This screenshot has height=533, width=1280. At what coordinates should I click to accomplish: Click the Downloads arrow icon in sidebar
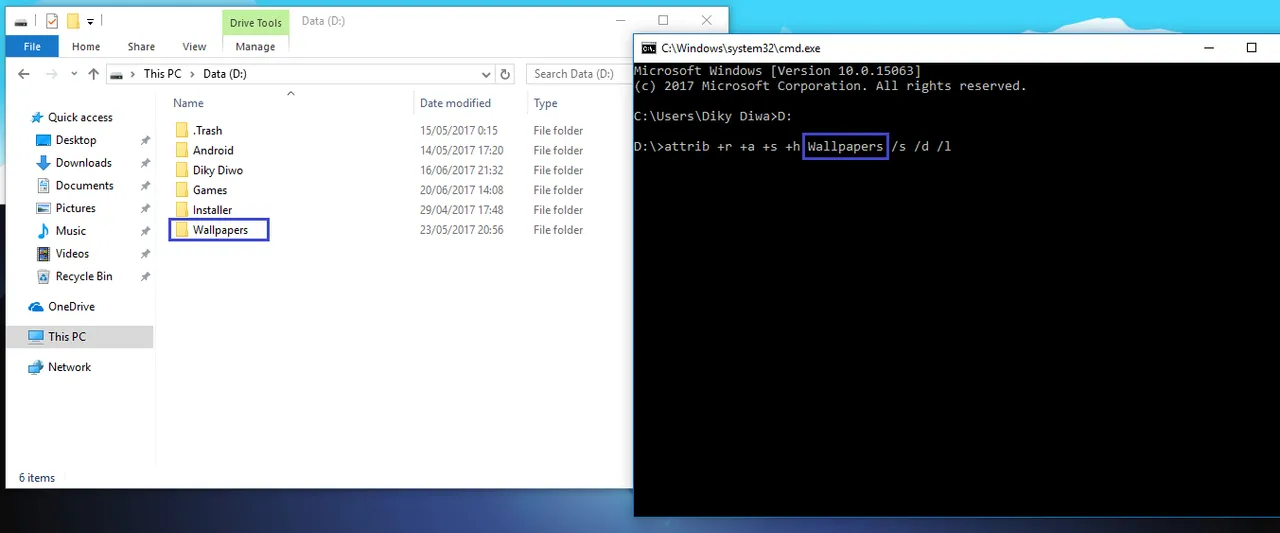[43, 163]
